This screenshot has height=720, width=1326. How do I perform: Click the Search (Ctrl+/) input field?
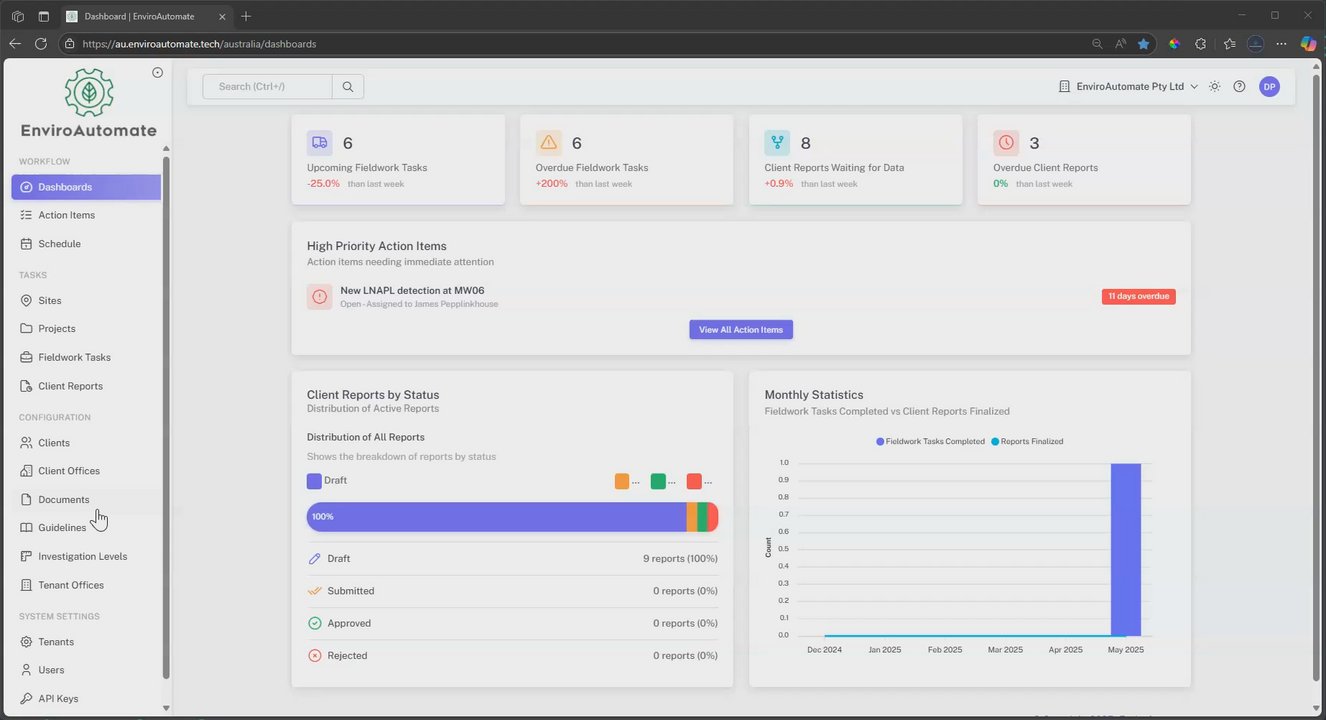pyautogui.click(x=267, y=87)
